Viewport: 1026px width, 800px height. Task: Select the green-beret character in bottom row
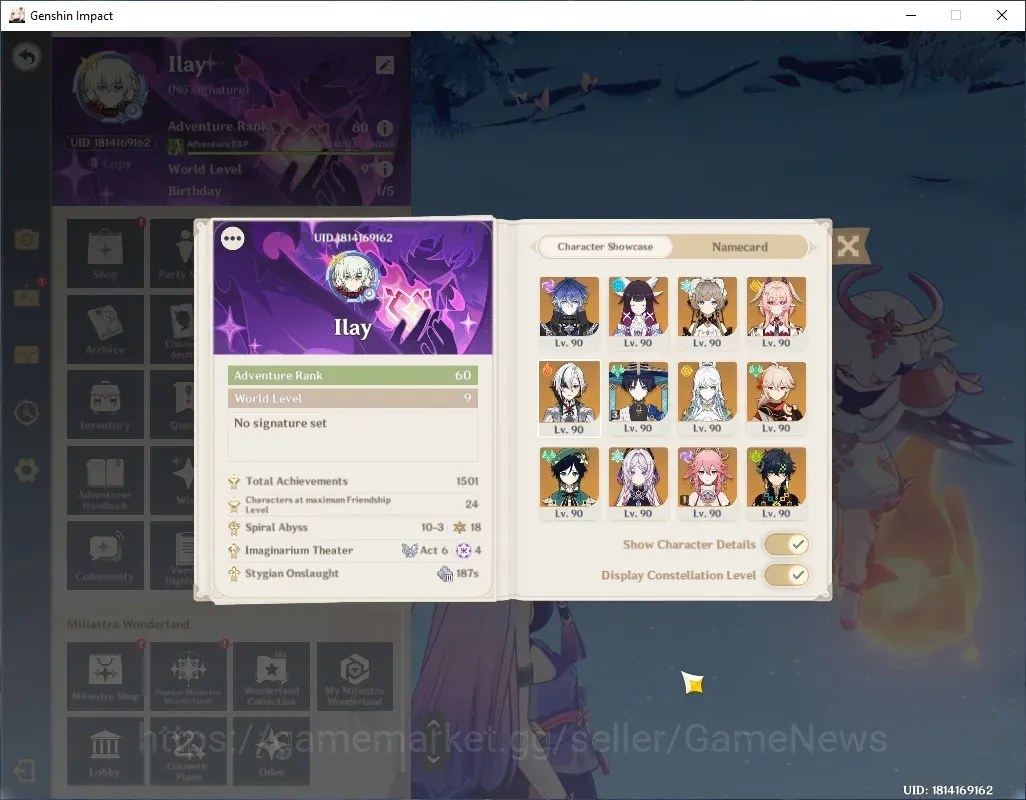tap(569, 483)
